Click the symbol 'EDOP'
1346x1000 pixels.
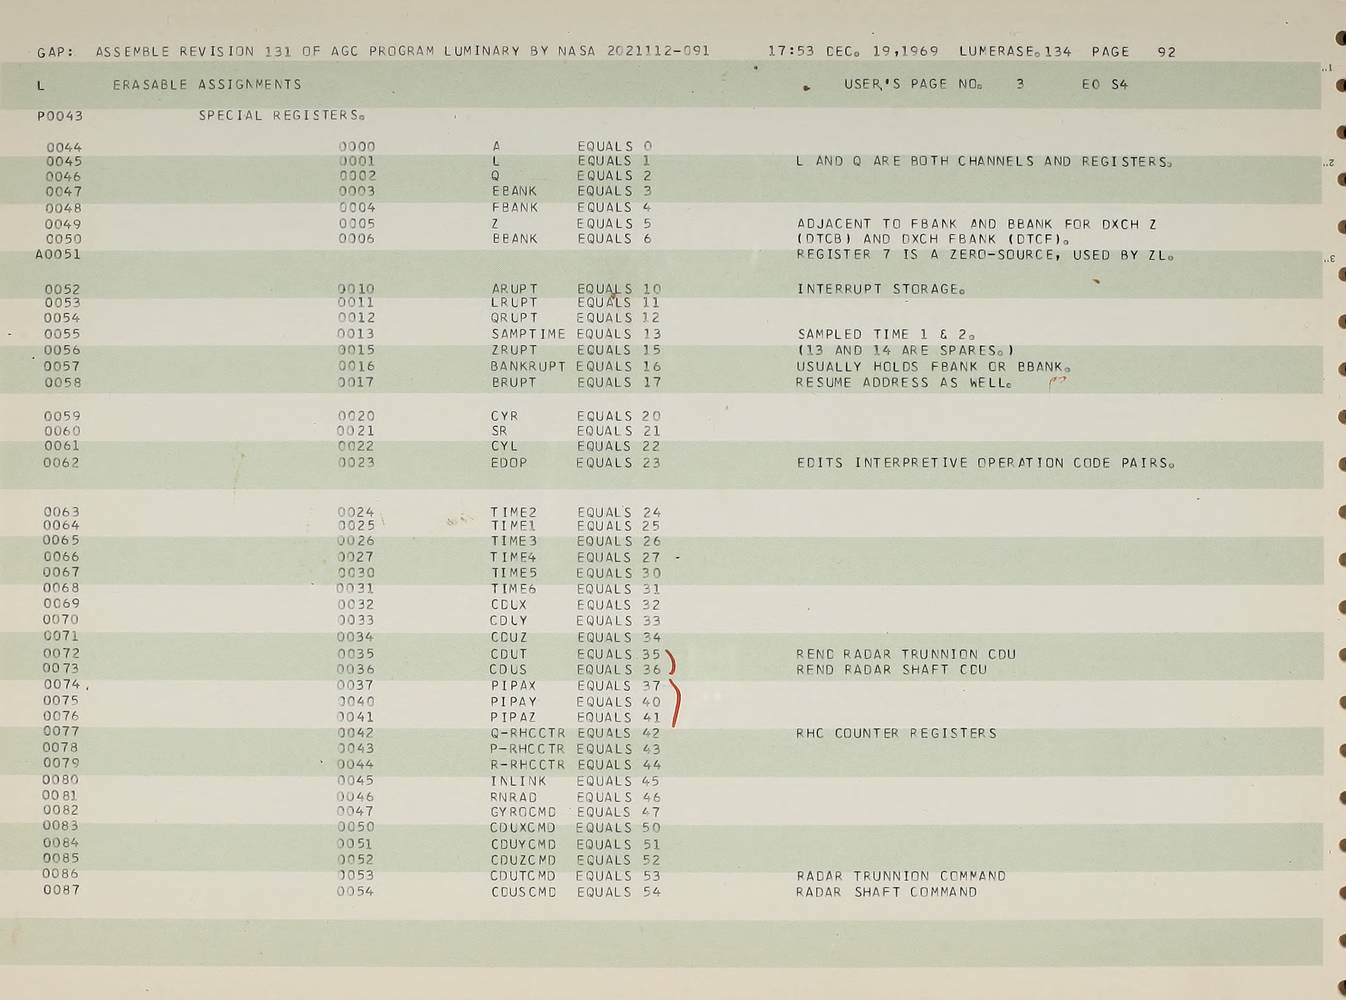pos(509,463)
